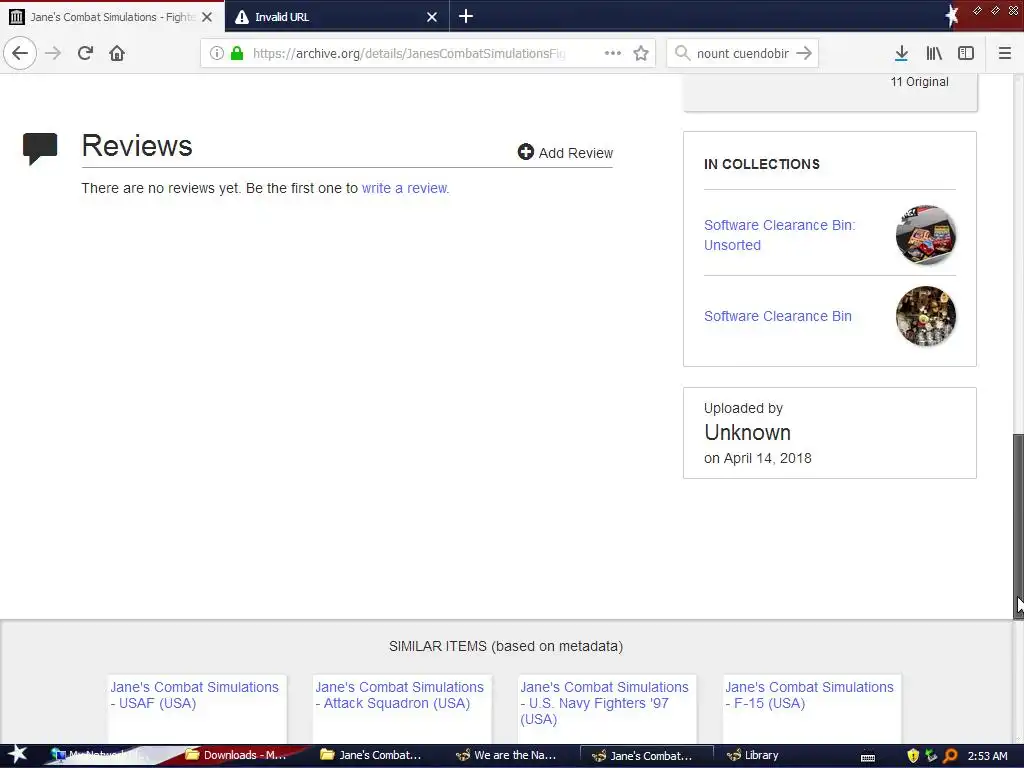Open the downloads panel
Screen dimensions: 1024x768
901,53
